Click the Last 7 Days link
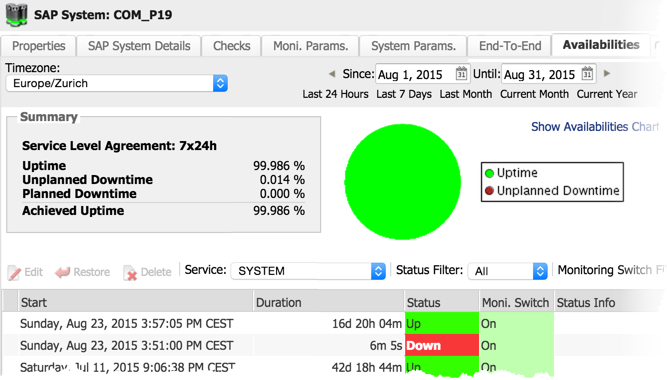The height and width of the screenshot is (380, 667). point(404,94)
